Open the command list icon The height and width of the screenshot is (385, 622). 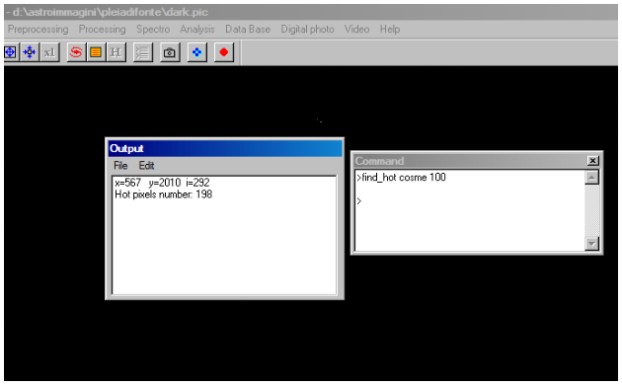[143, 52]
